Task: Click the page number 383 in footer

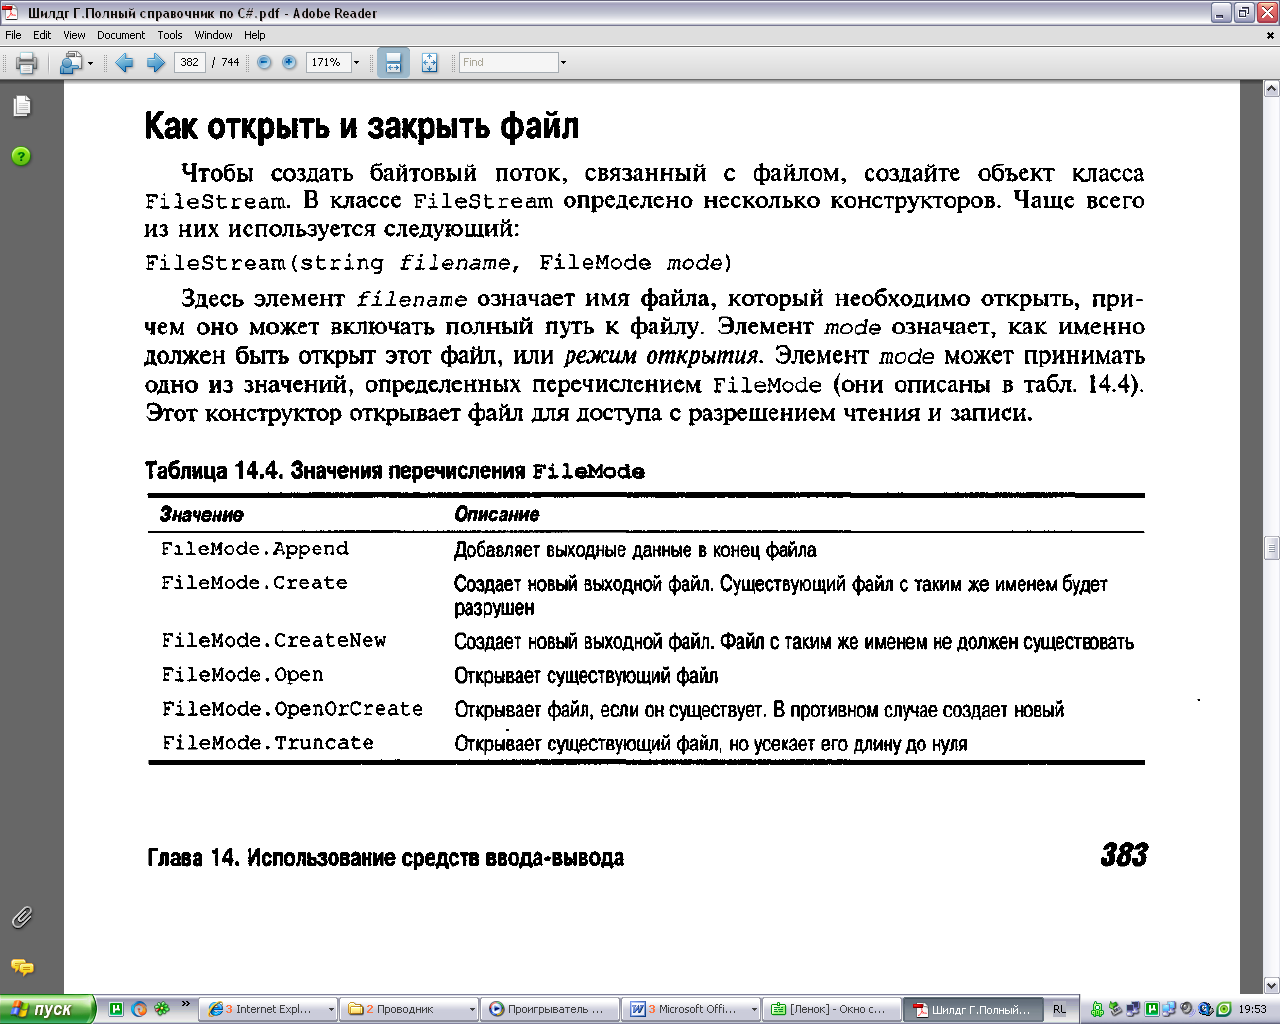Action: point(1124,855)
